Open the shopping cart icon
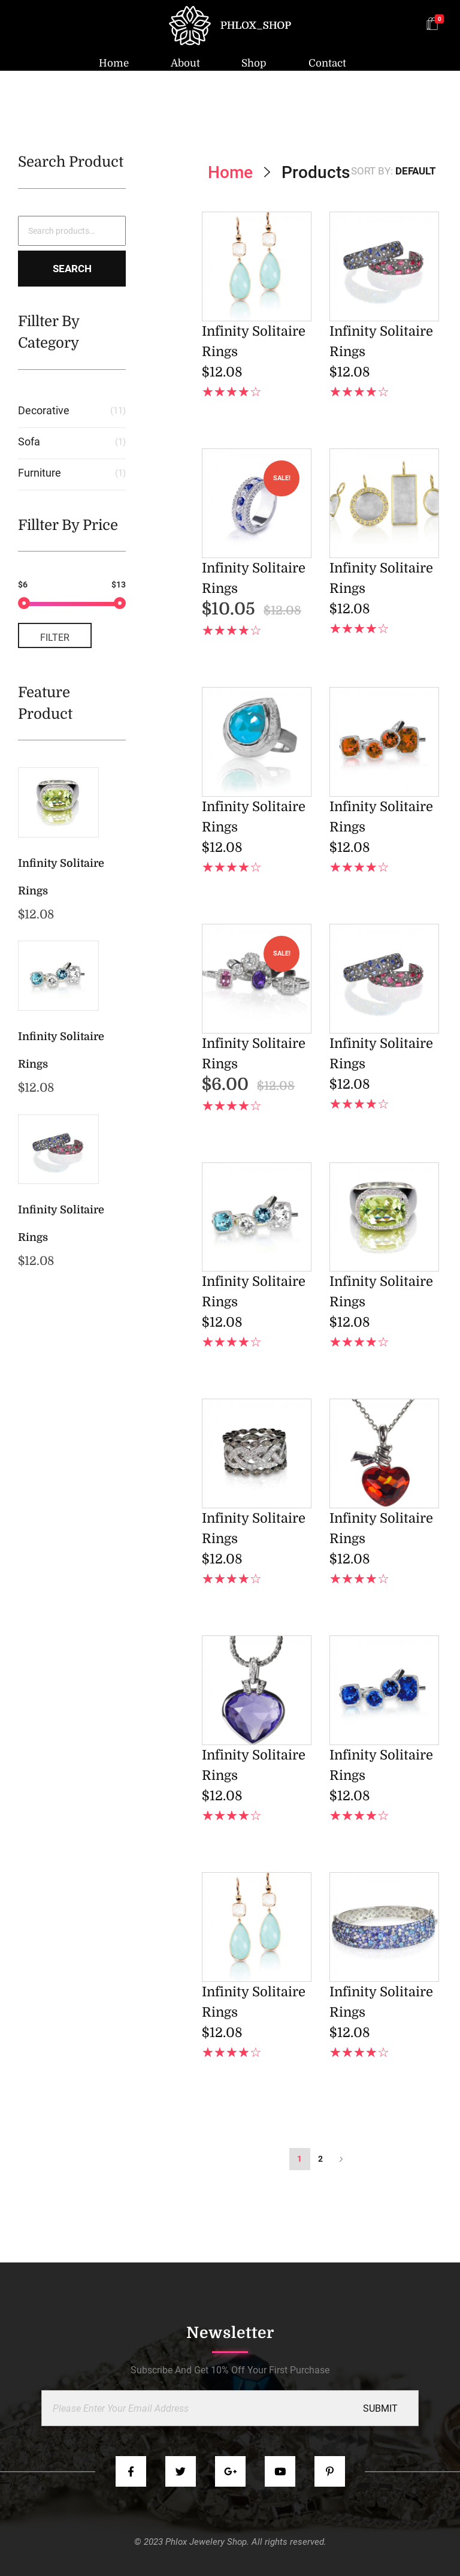The image size is (460, 2576). 432,24
